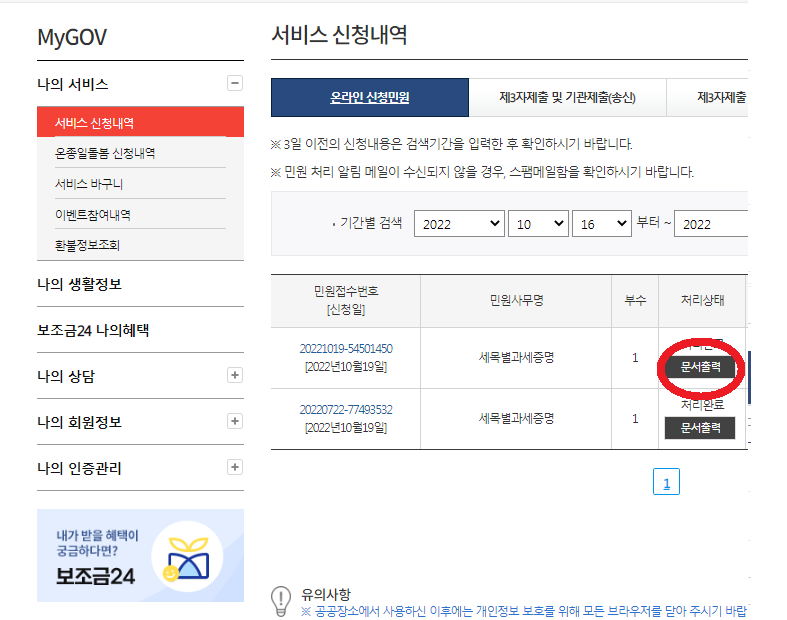Select 서비스 신청내역 in sidebar
The height and width of the screenshot is (620, 787).
coord(95,123)
